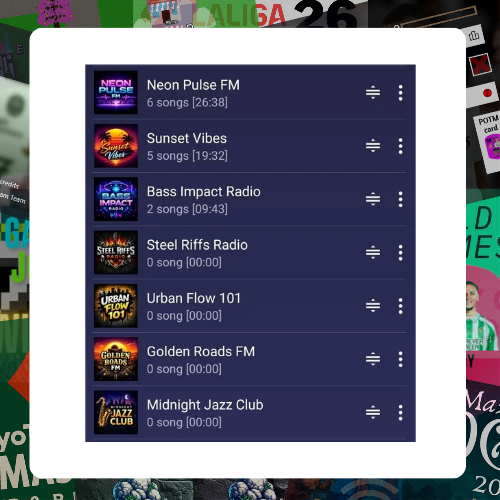Open the Midnight Jazz Club playlist title
The height and width of the screenshot is (500, 500).
tap(205, 405)
